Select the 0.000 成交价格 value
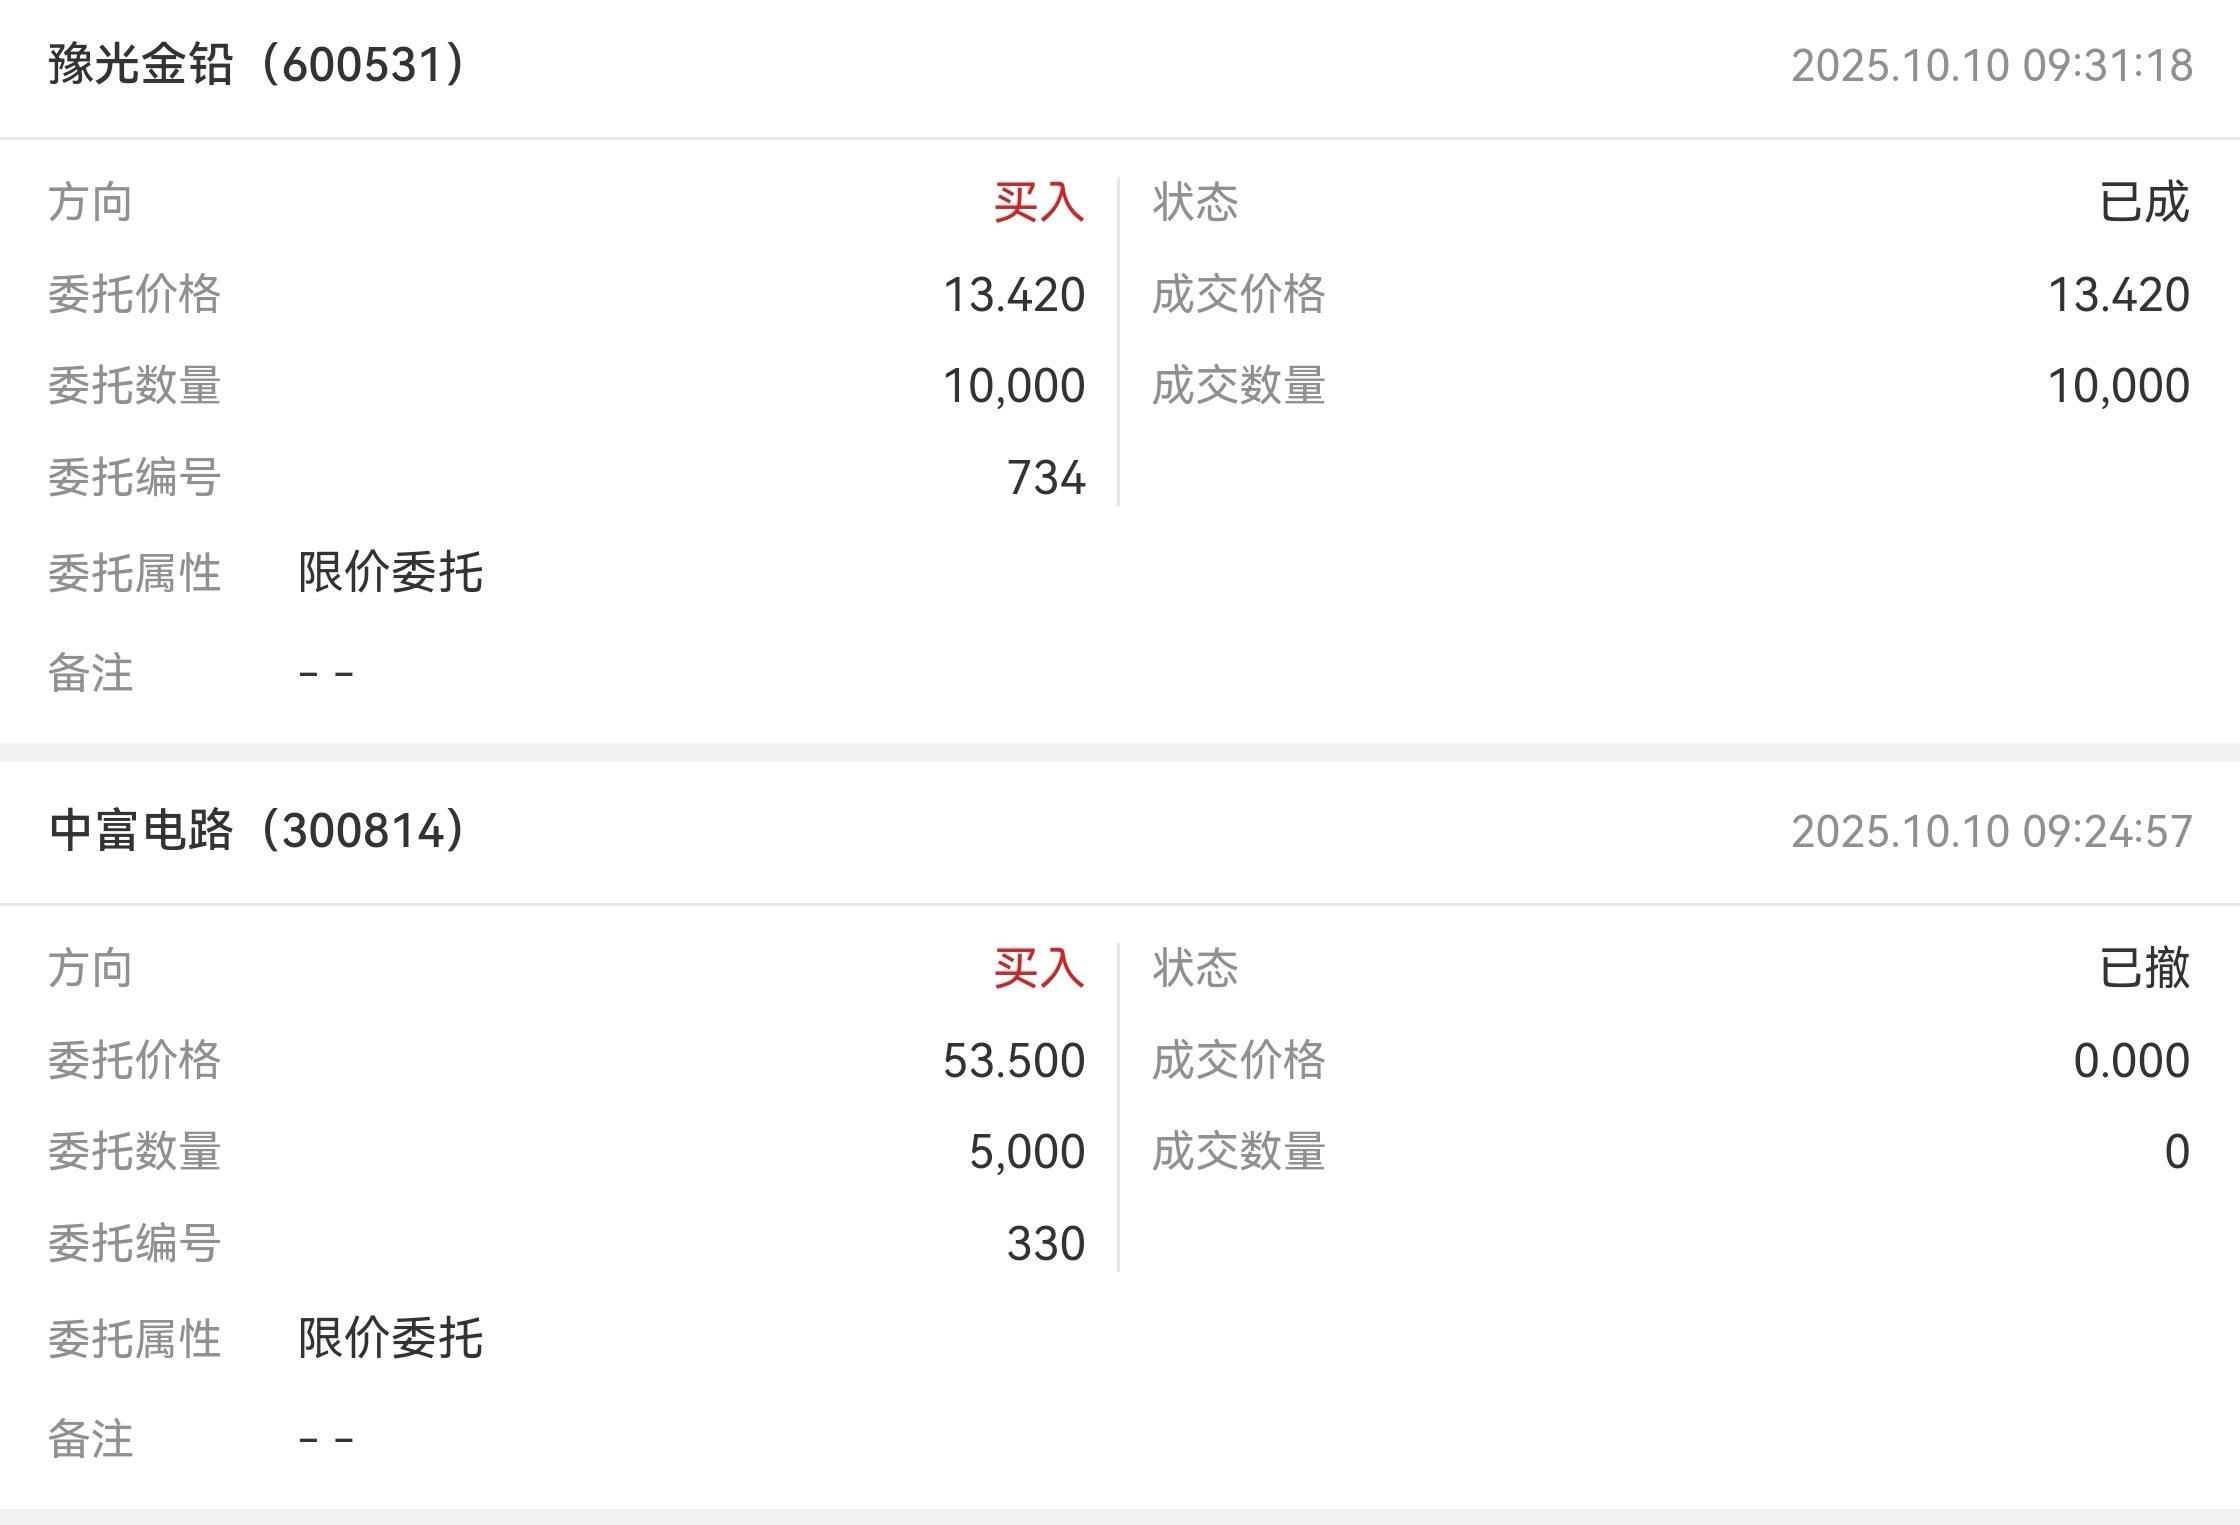Viewport: 2240px width, 1525px height. point(2131,1061)
